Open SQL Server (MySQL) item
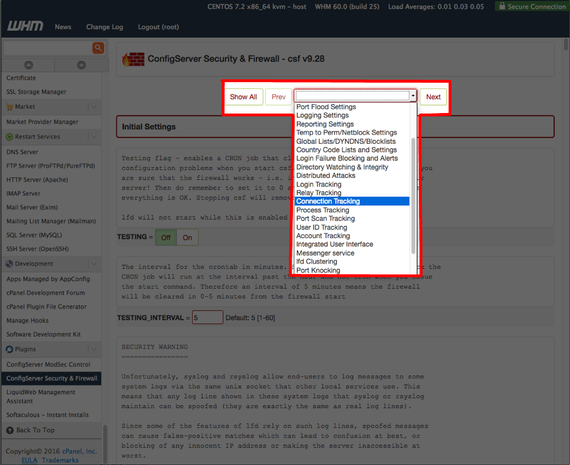570x465 pixels. 34,235
